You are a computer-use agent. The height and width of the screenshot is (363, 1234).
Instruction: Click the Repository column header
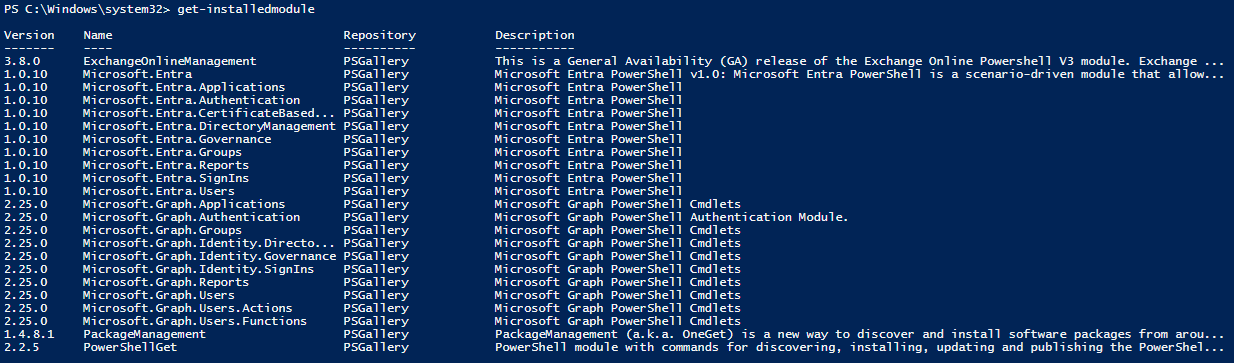(x=379, y=35)
